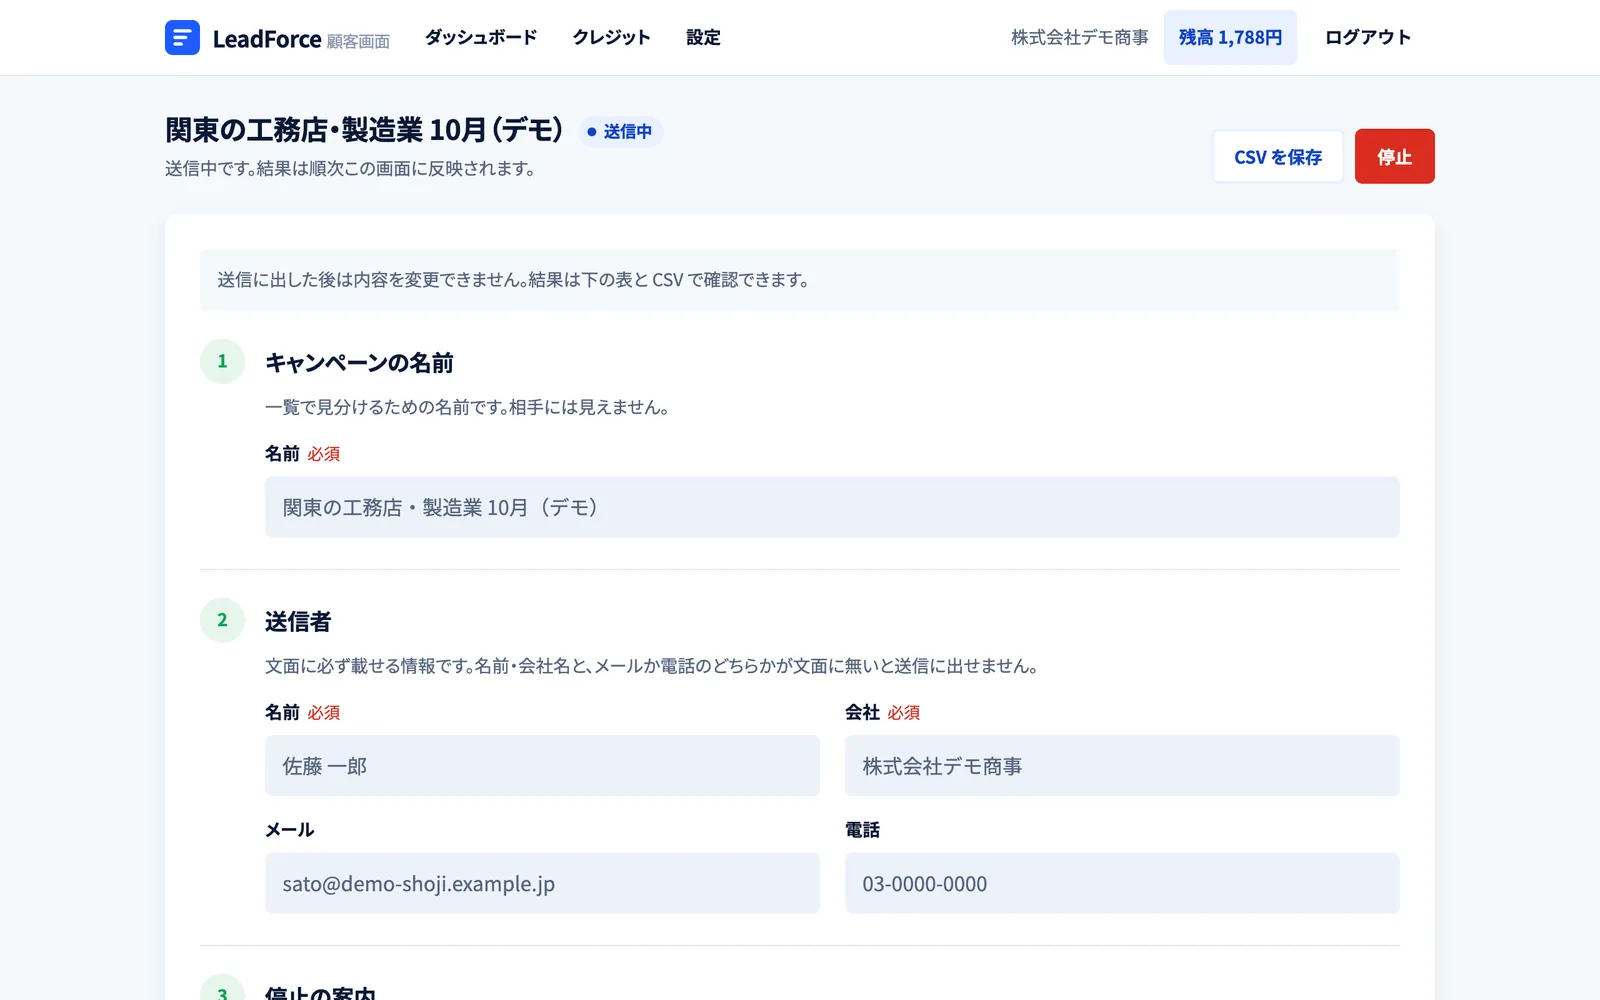Click the CSV を保存 button
This screenshot has height=1000, width=1600.
(x=1278, y=157)
